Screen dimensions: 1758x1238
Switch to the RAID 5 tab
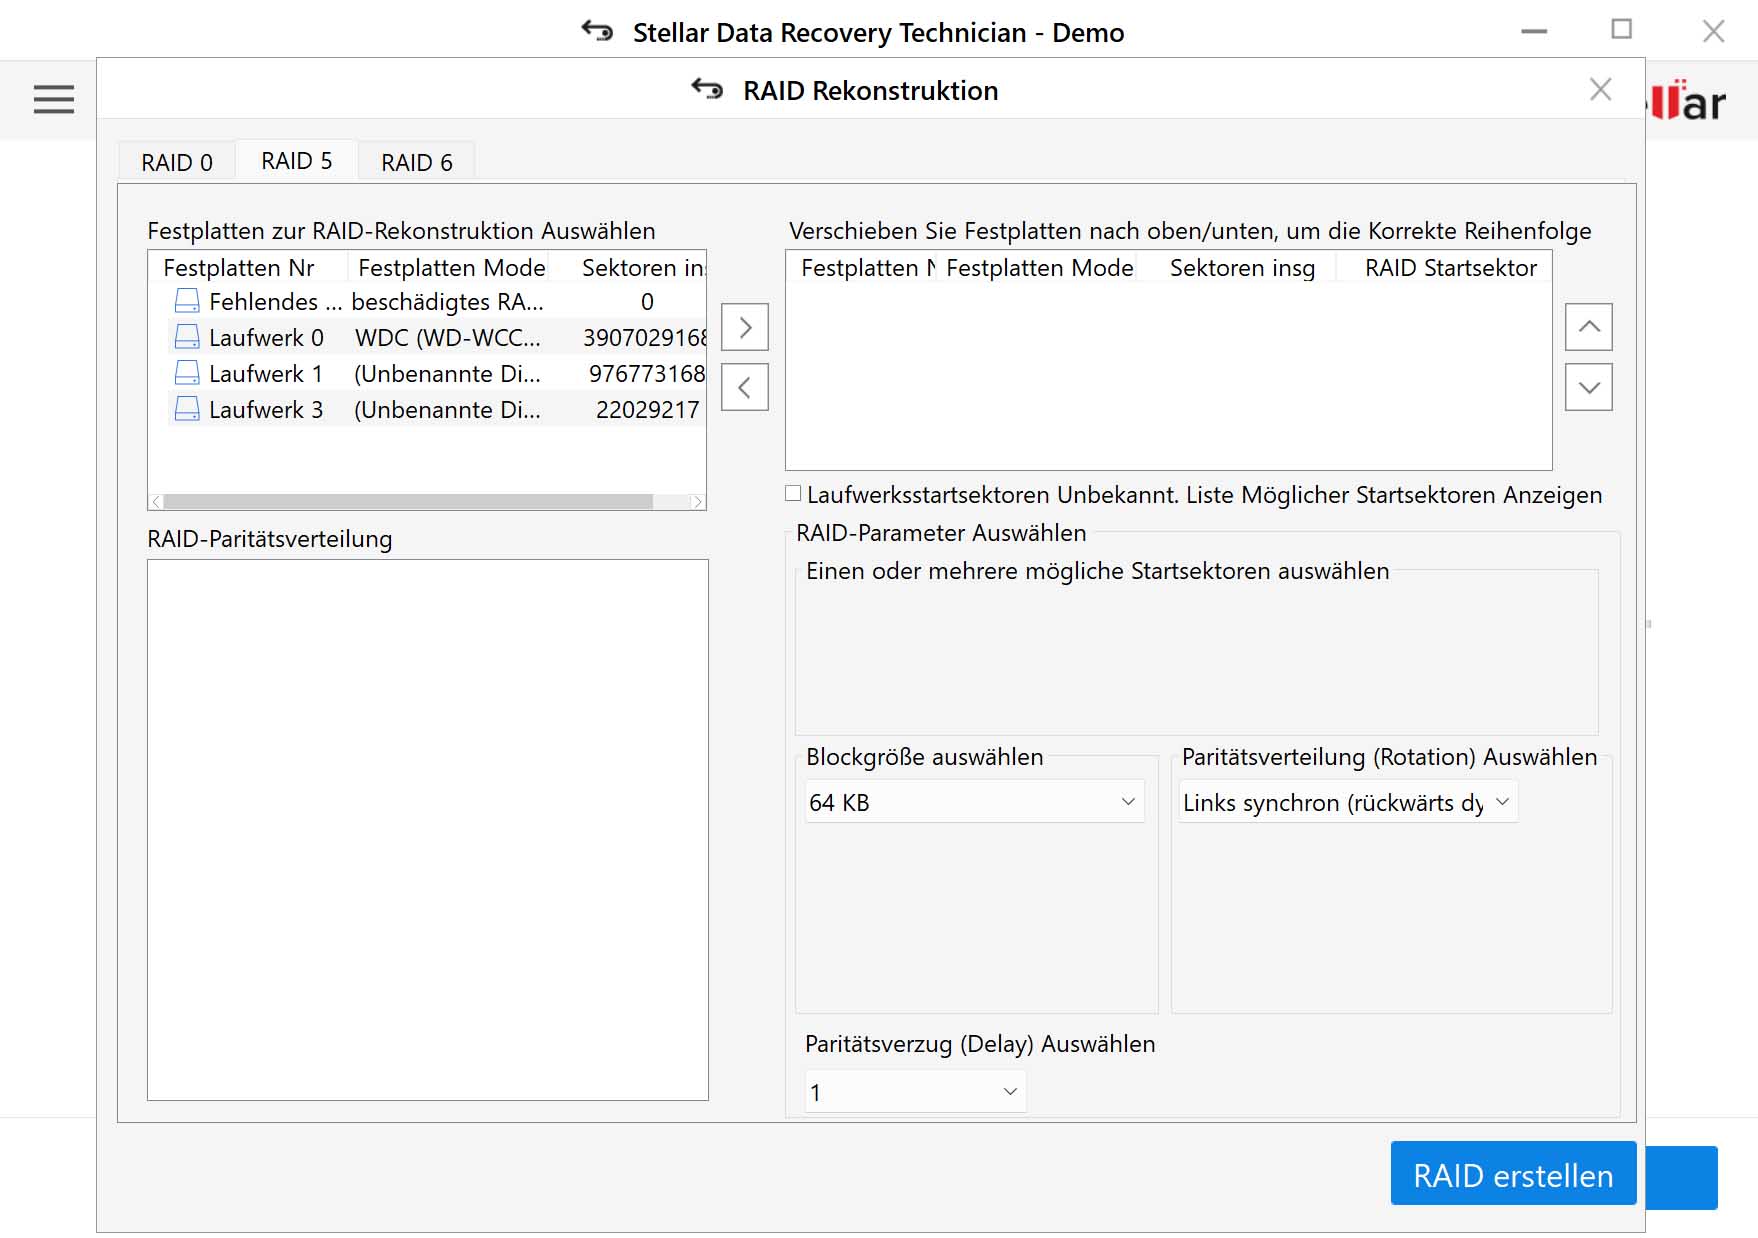[297, 160]
